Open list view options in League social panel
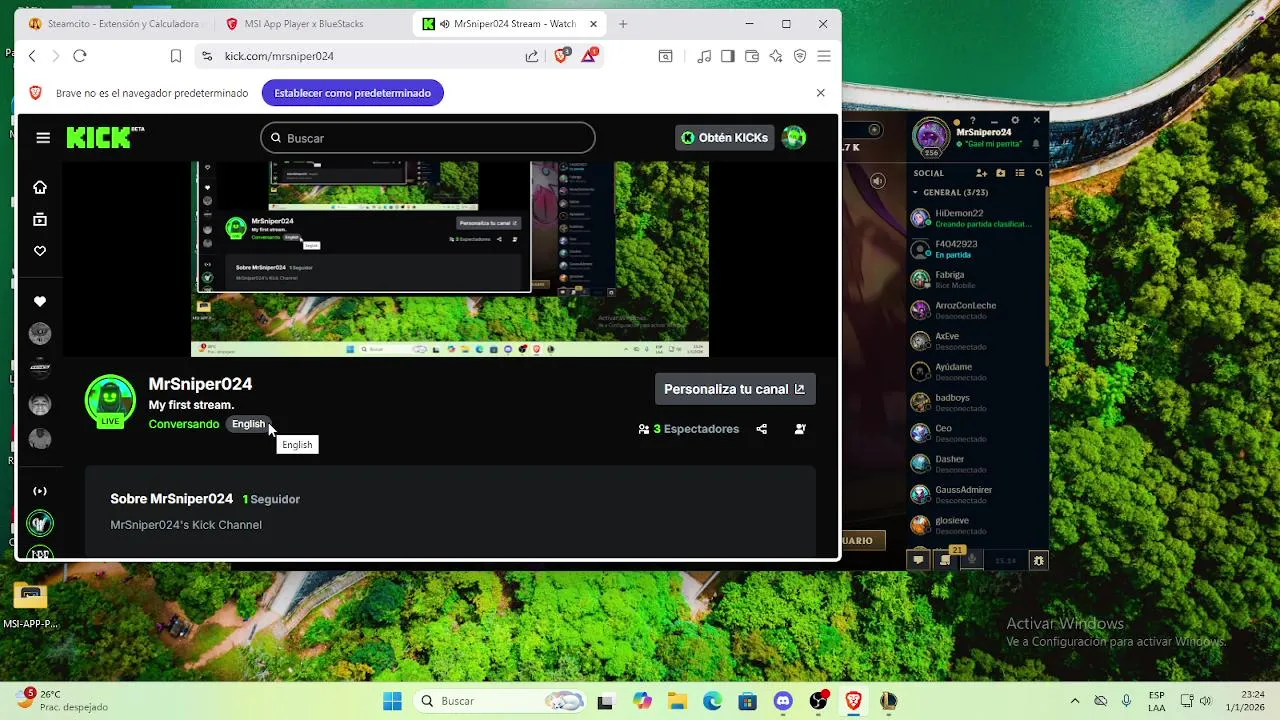1280x720 pixels. pos(1020,173)
